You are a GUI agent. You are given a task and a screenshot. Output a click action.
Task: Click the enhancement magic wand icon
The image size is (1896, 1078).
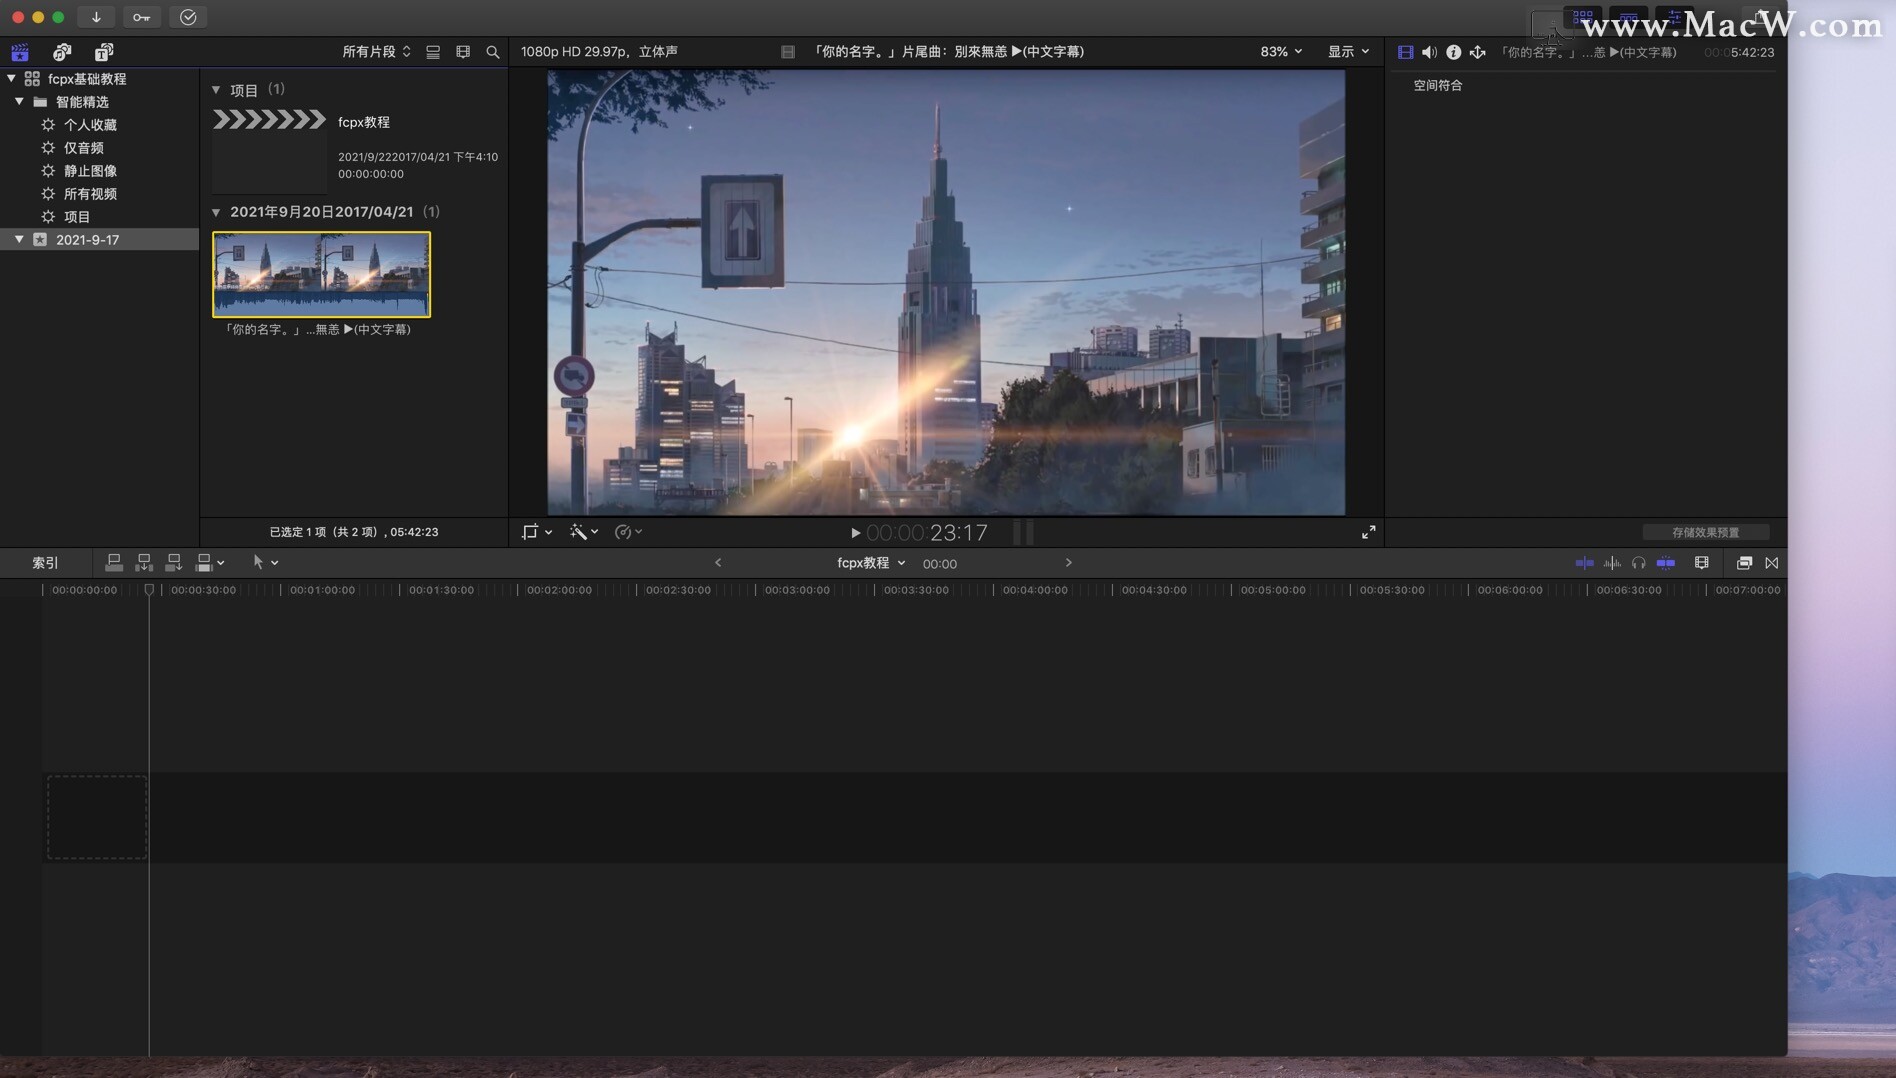pyautogui.click(x=578, y=532)
